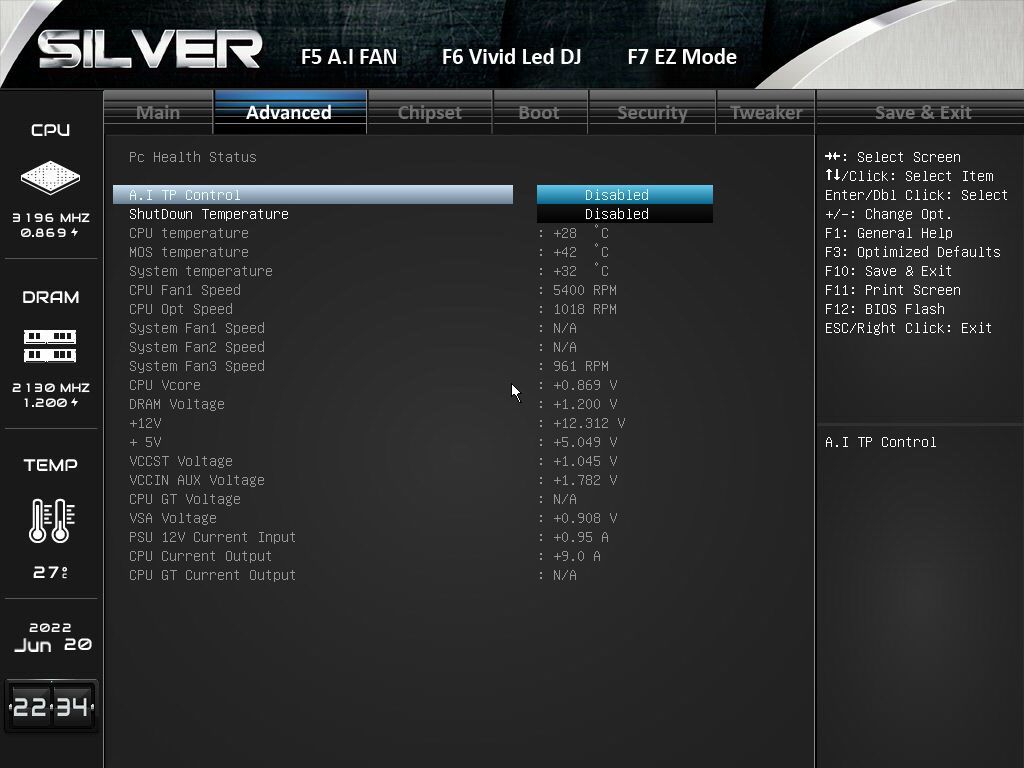Go to the Security tab
1024x768 pixels.
click(652, 112)
